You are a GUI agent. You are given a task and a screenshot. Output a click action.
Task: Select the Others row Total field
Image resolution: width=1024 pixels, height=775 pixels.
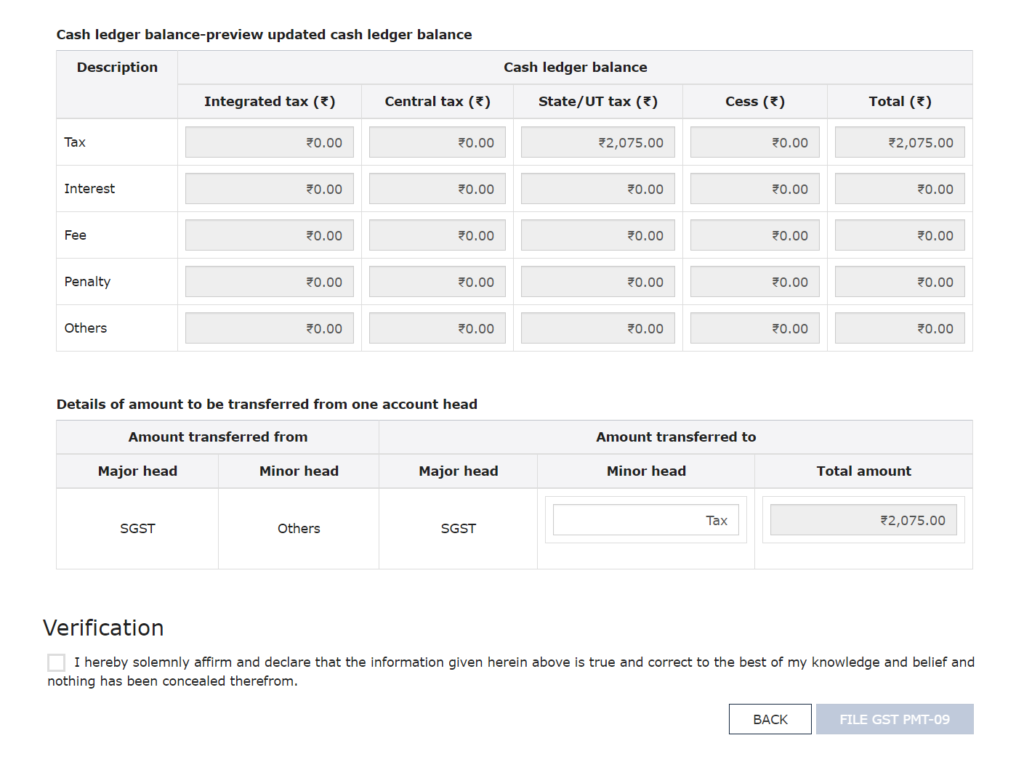tap(900, 329)
